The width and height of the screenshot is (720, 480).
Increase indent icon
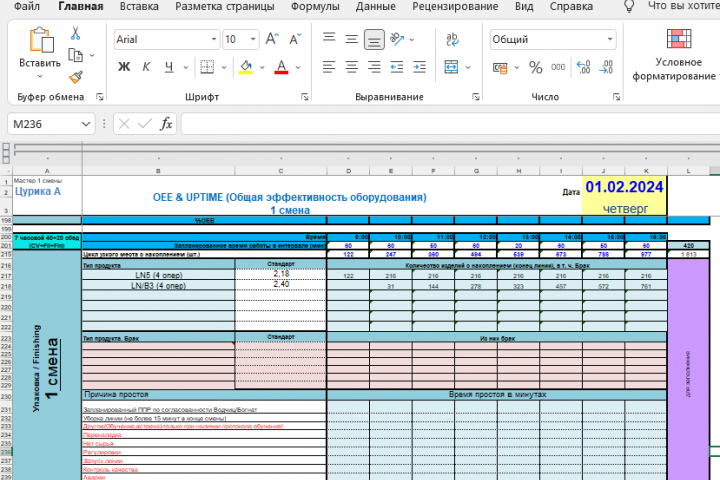(x=419, y=67)
